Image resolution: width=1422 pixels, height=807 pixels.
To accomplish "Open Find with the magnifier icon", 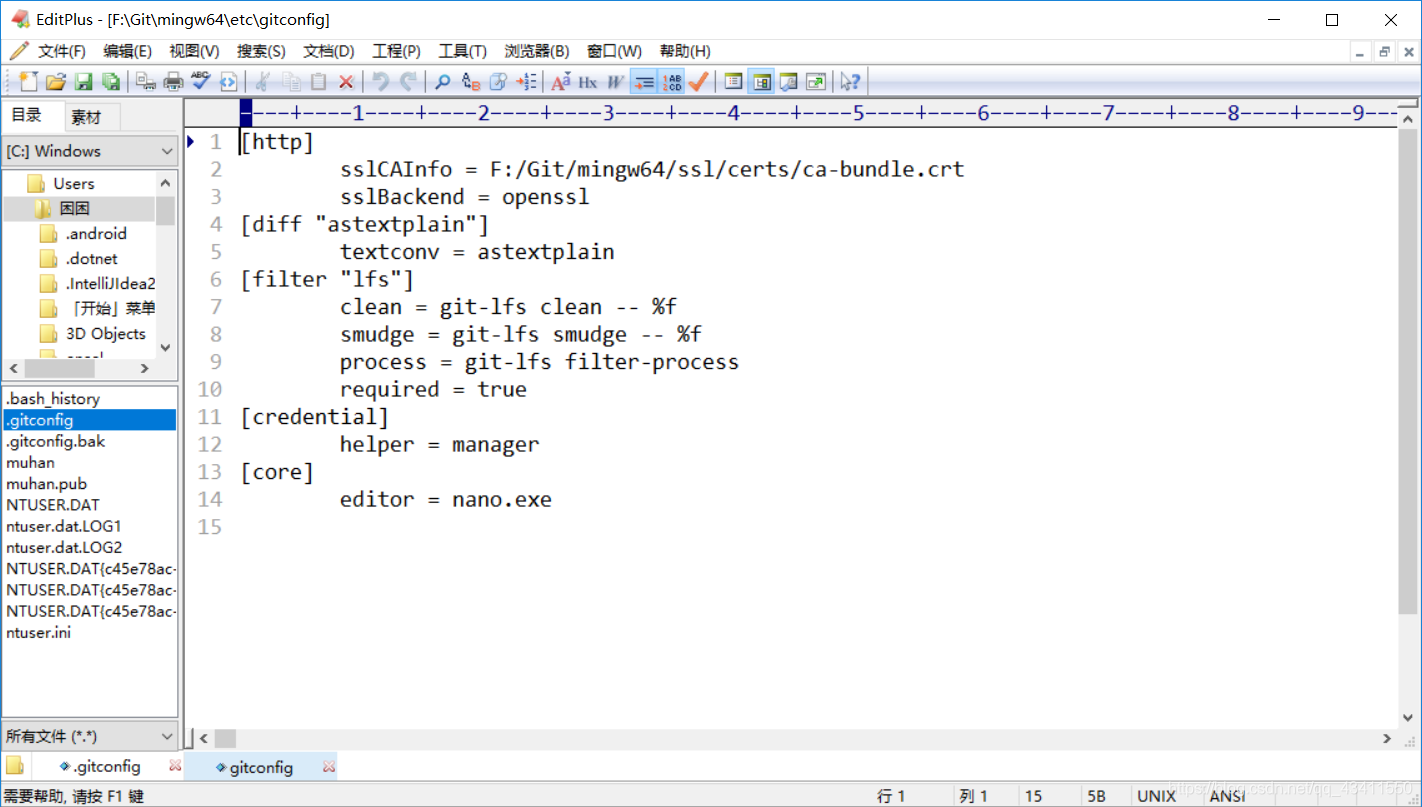I will pos(442,82).
